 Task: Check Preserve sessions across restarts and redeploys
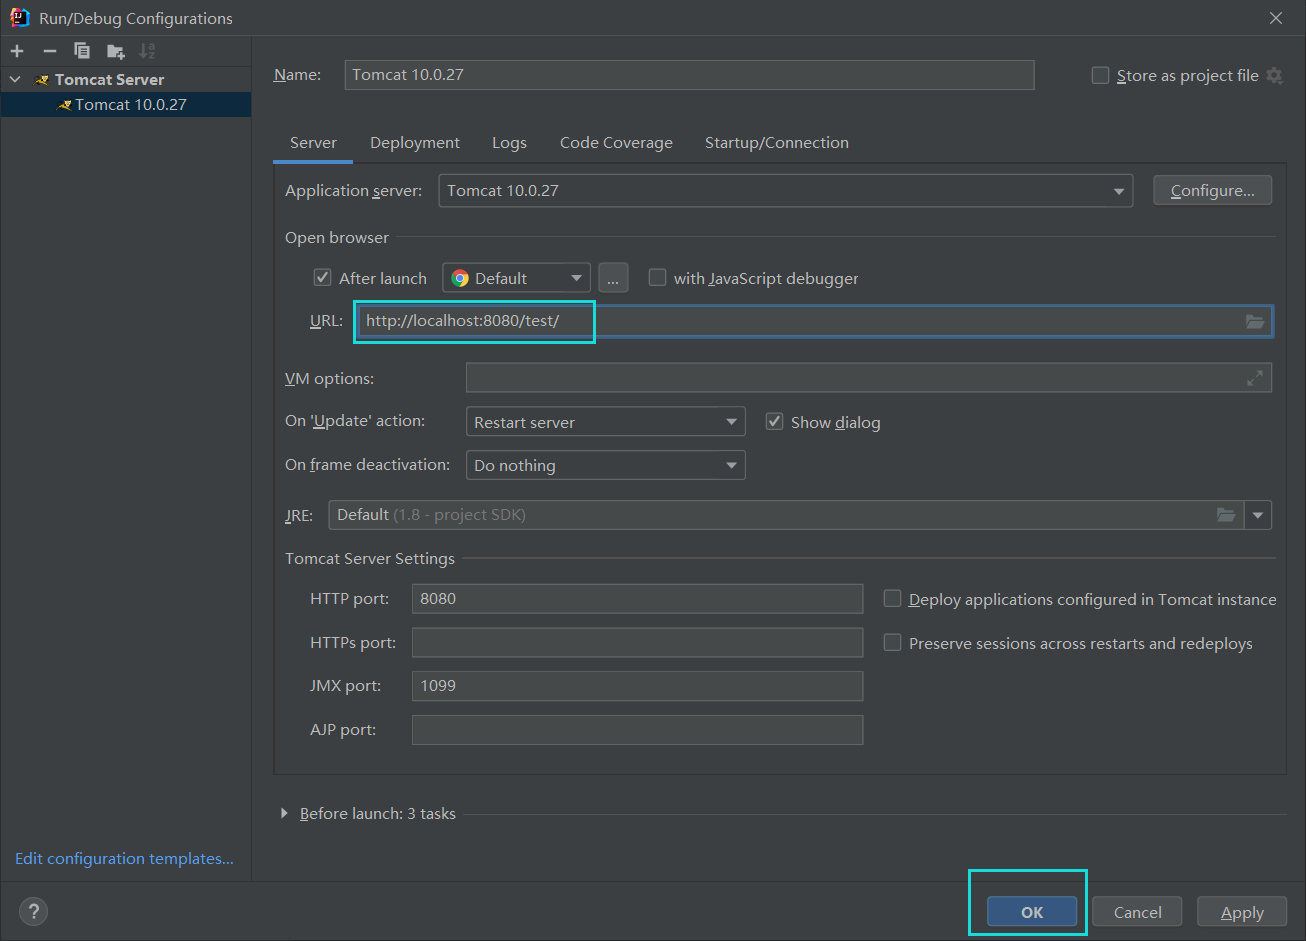(x=892, y=643)
